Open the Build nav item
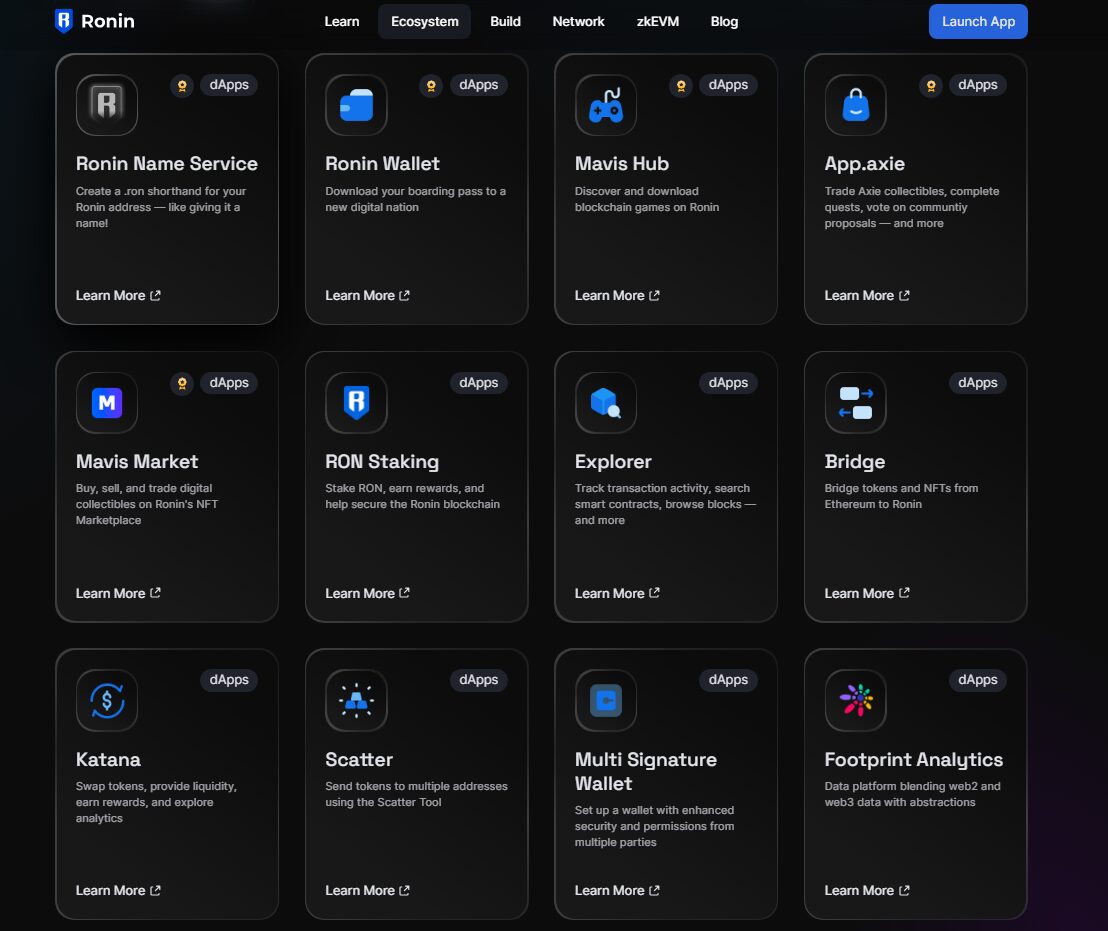 click(505, 21)
